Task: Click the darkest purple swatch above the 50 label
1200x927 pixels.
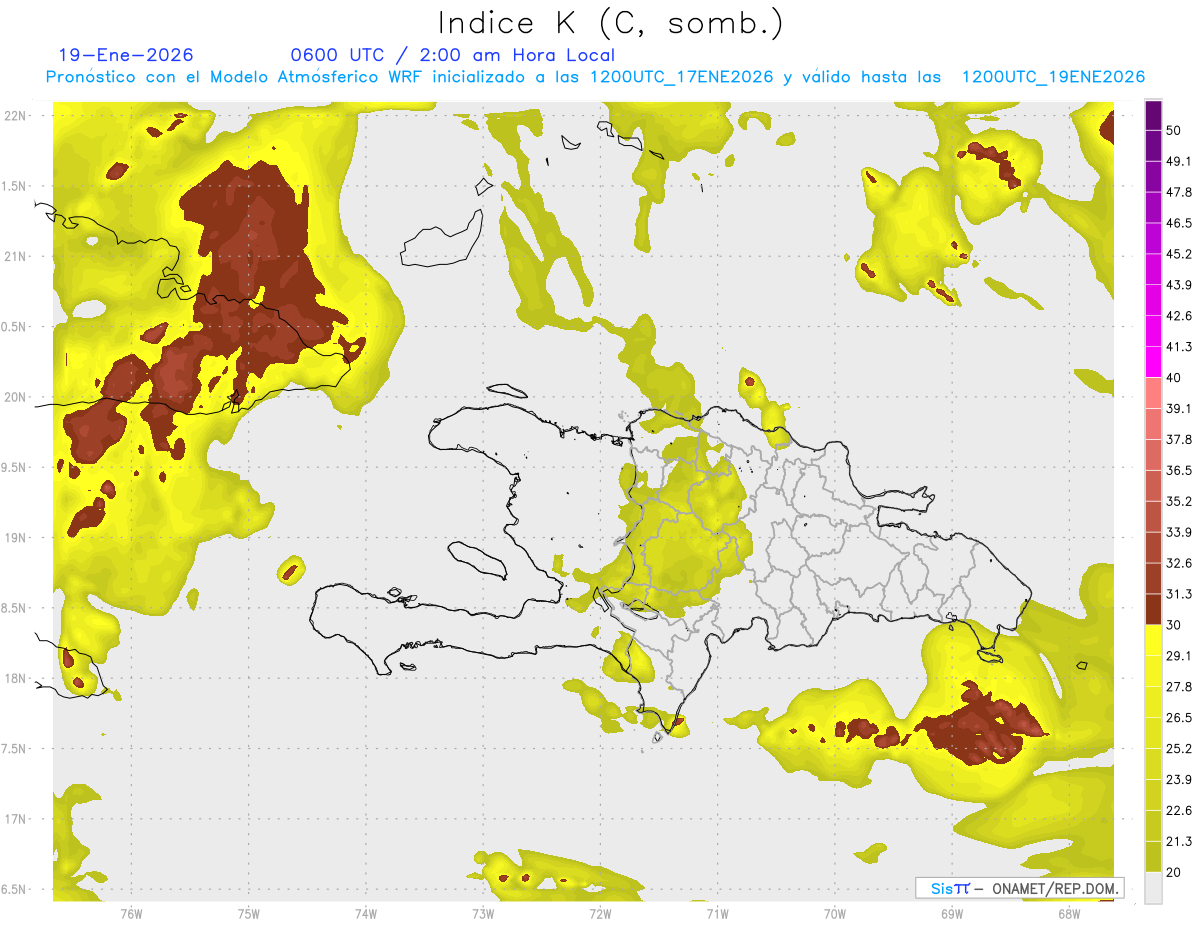Action: point(1154,114)
